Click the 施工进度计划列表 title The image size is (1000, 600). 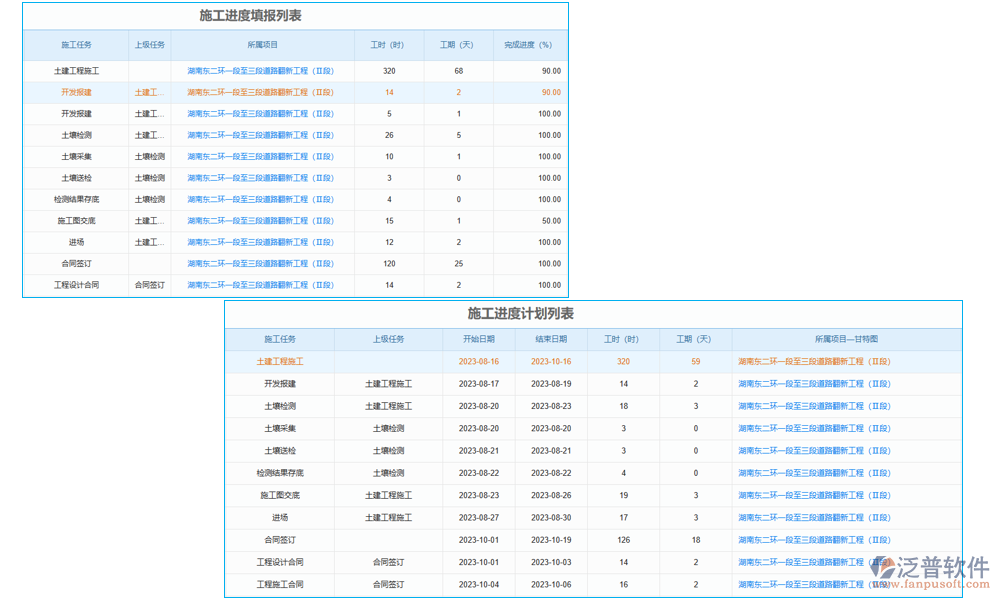pos(520,314)
